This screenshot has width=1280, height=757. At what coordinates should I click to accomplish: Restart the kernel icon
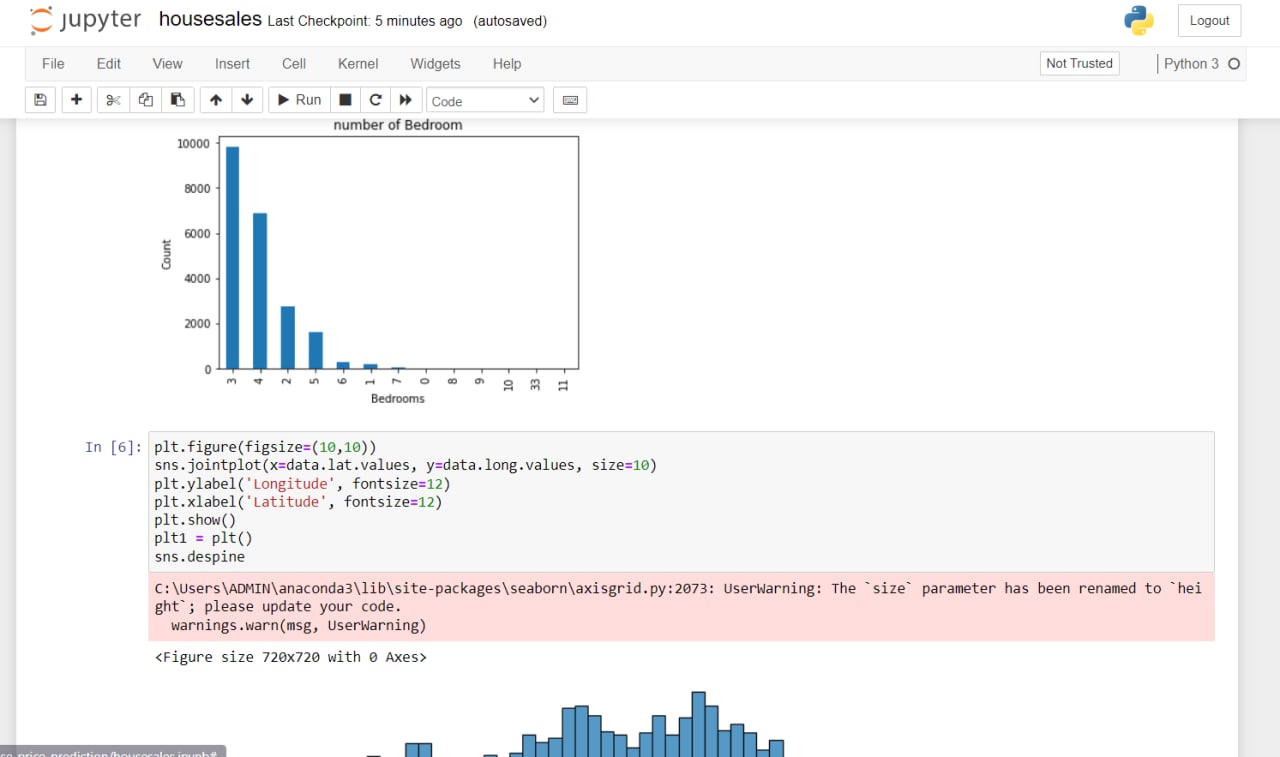coord(376,100)
